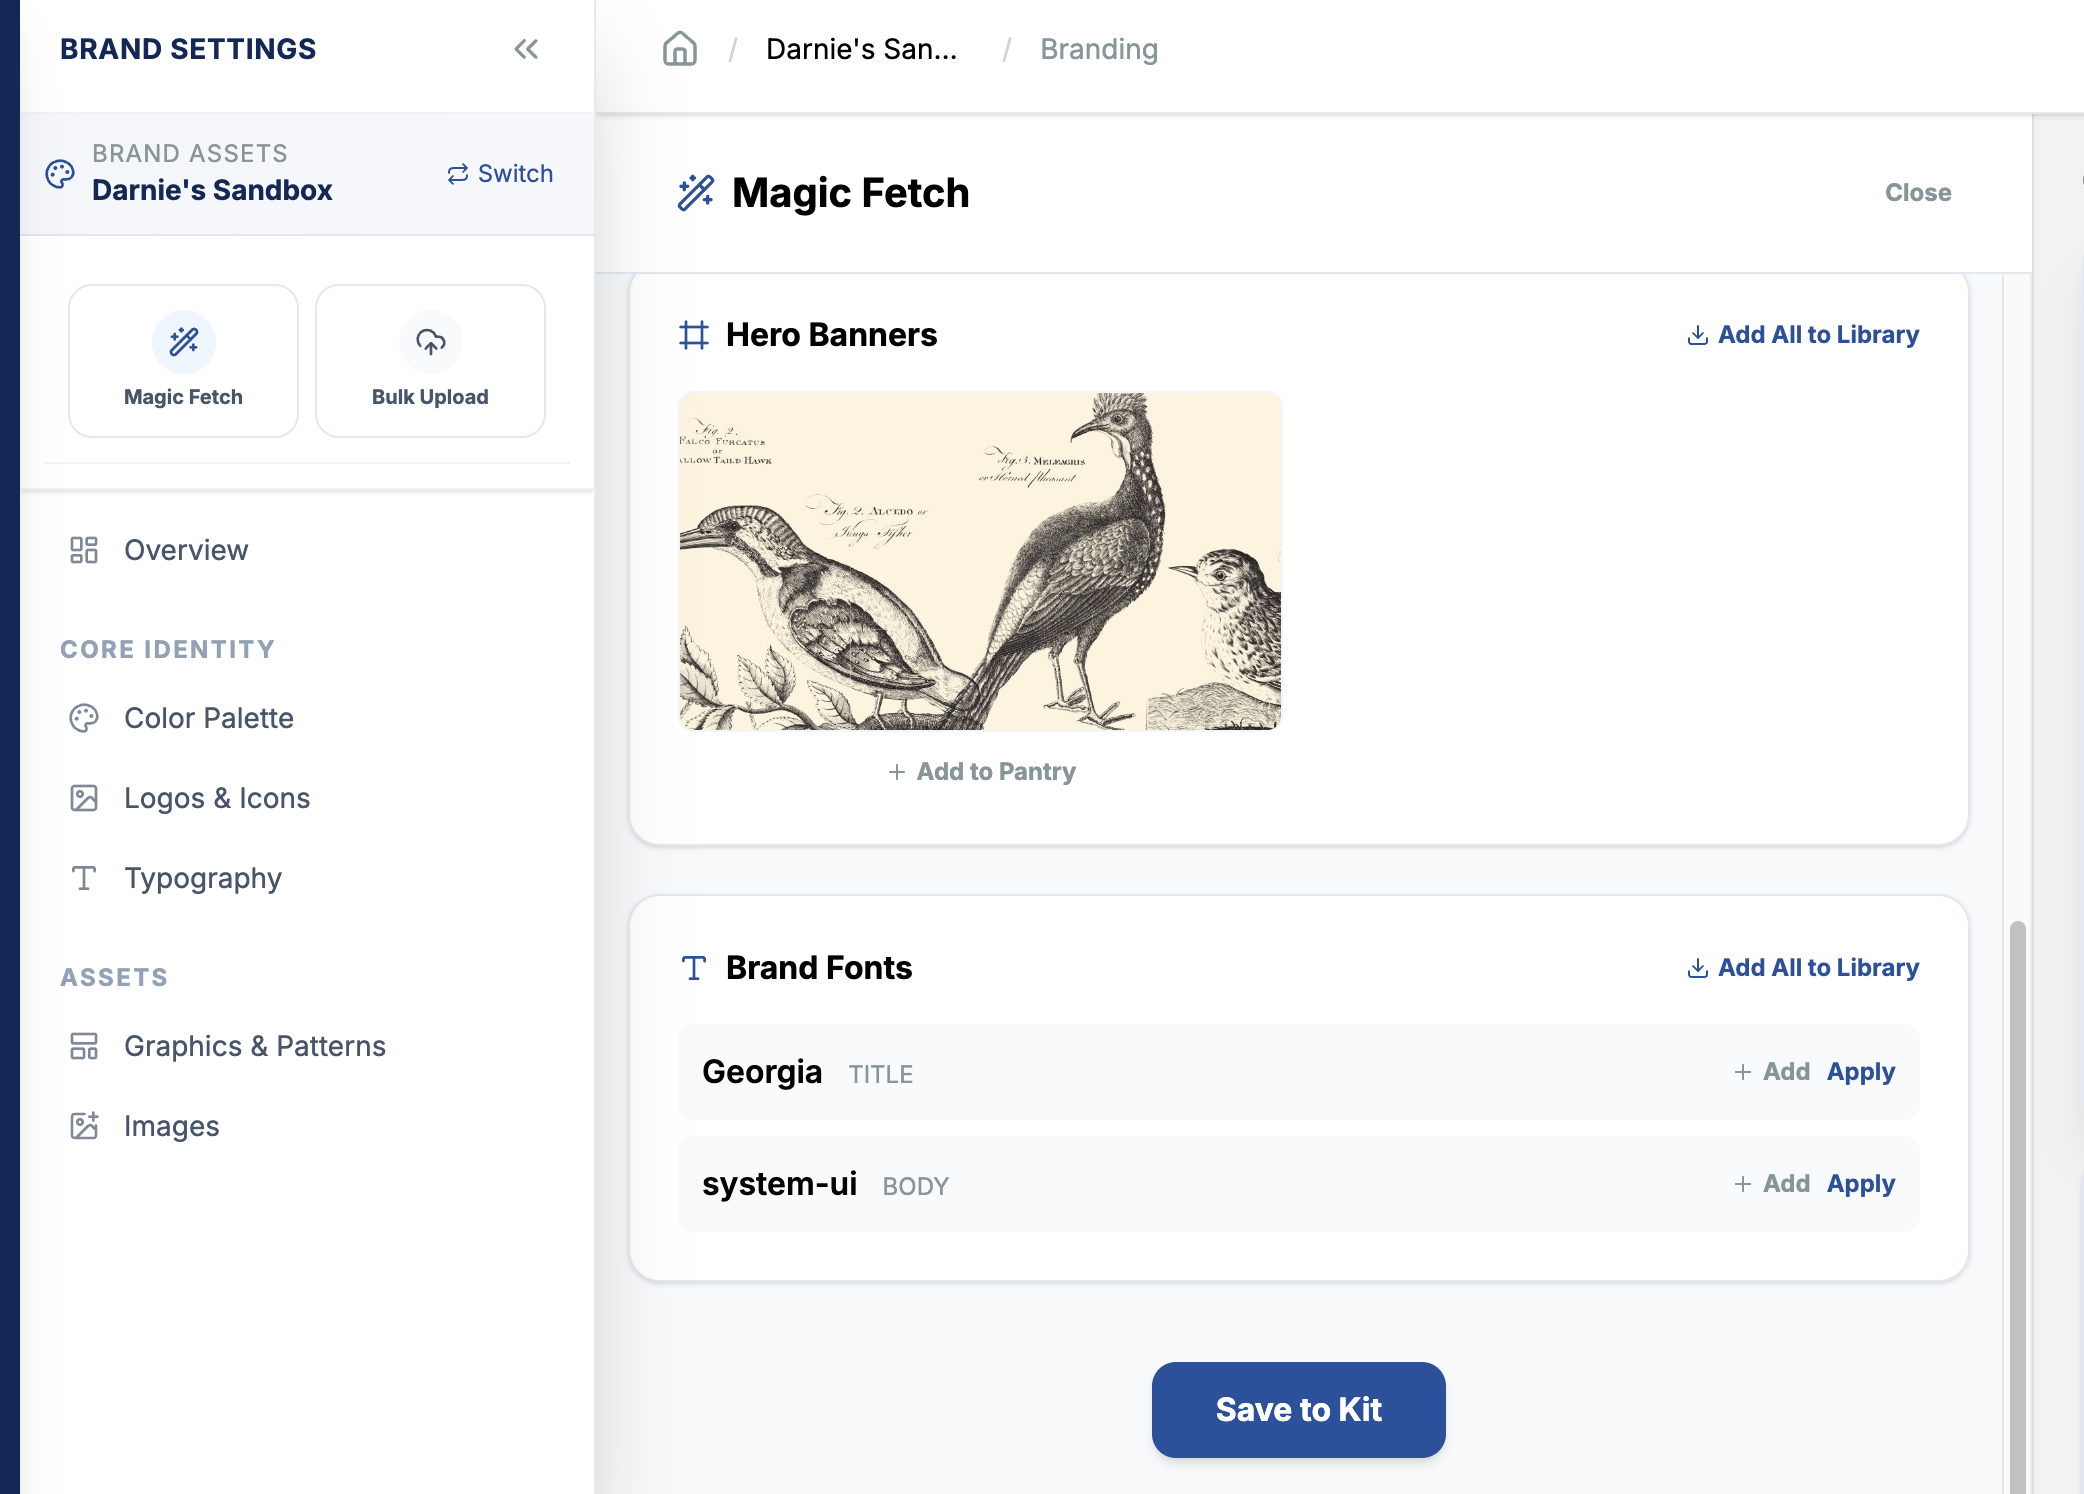This screenshot has height=1494, width=2084.
Task: Open the Magic Fetch wand card
Action: tap(183, 361)
